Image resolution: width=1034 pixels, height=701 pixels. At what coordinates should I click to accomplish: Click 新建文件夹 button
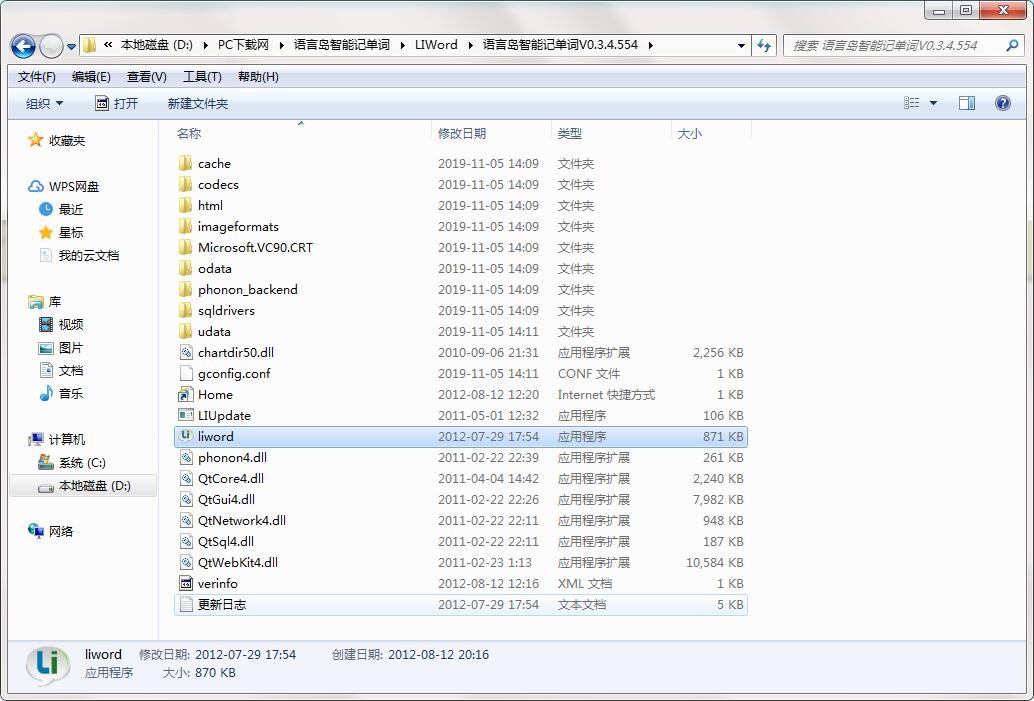tap(198, 104)
